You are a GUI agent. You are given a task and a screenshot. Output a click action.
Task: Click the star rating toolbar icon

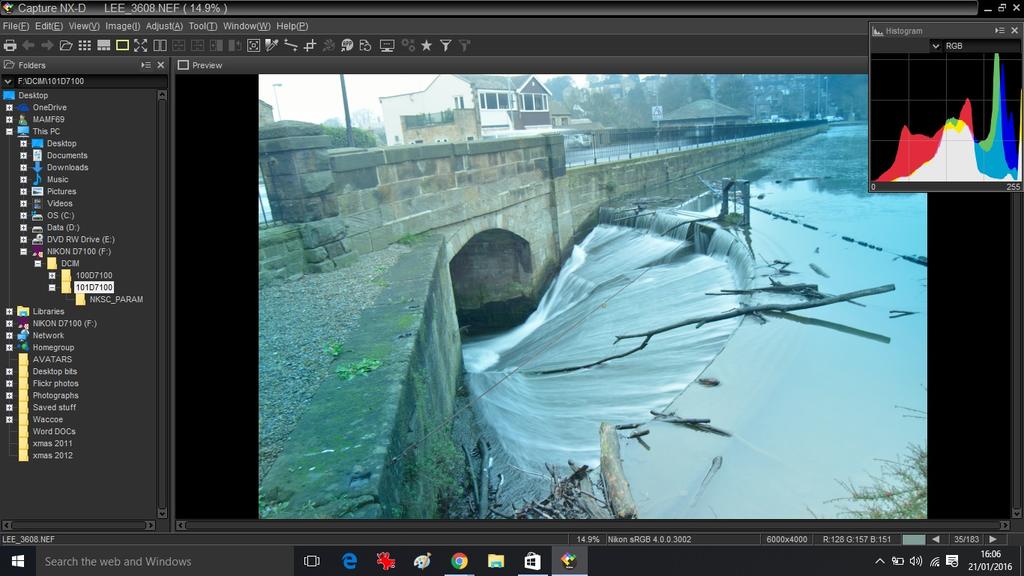pos(426,45)
